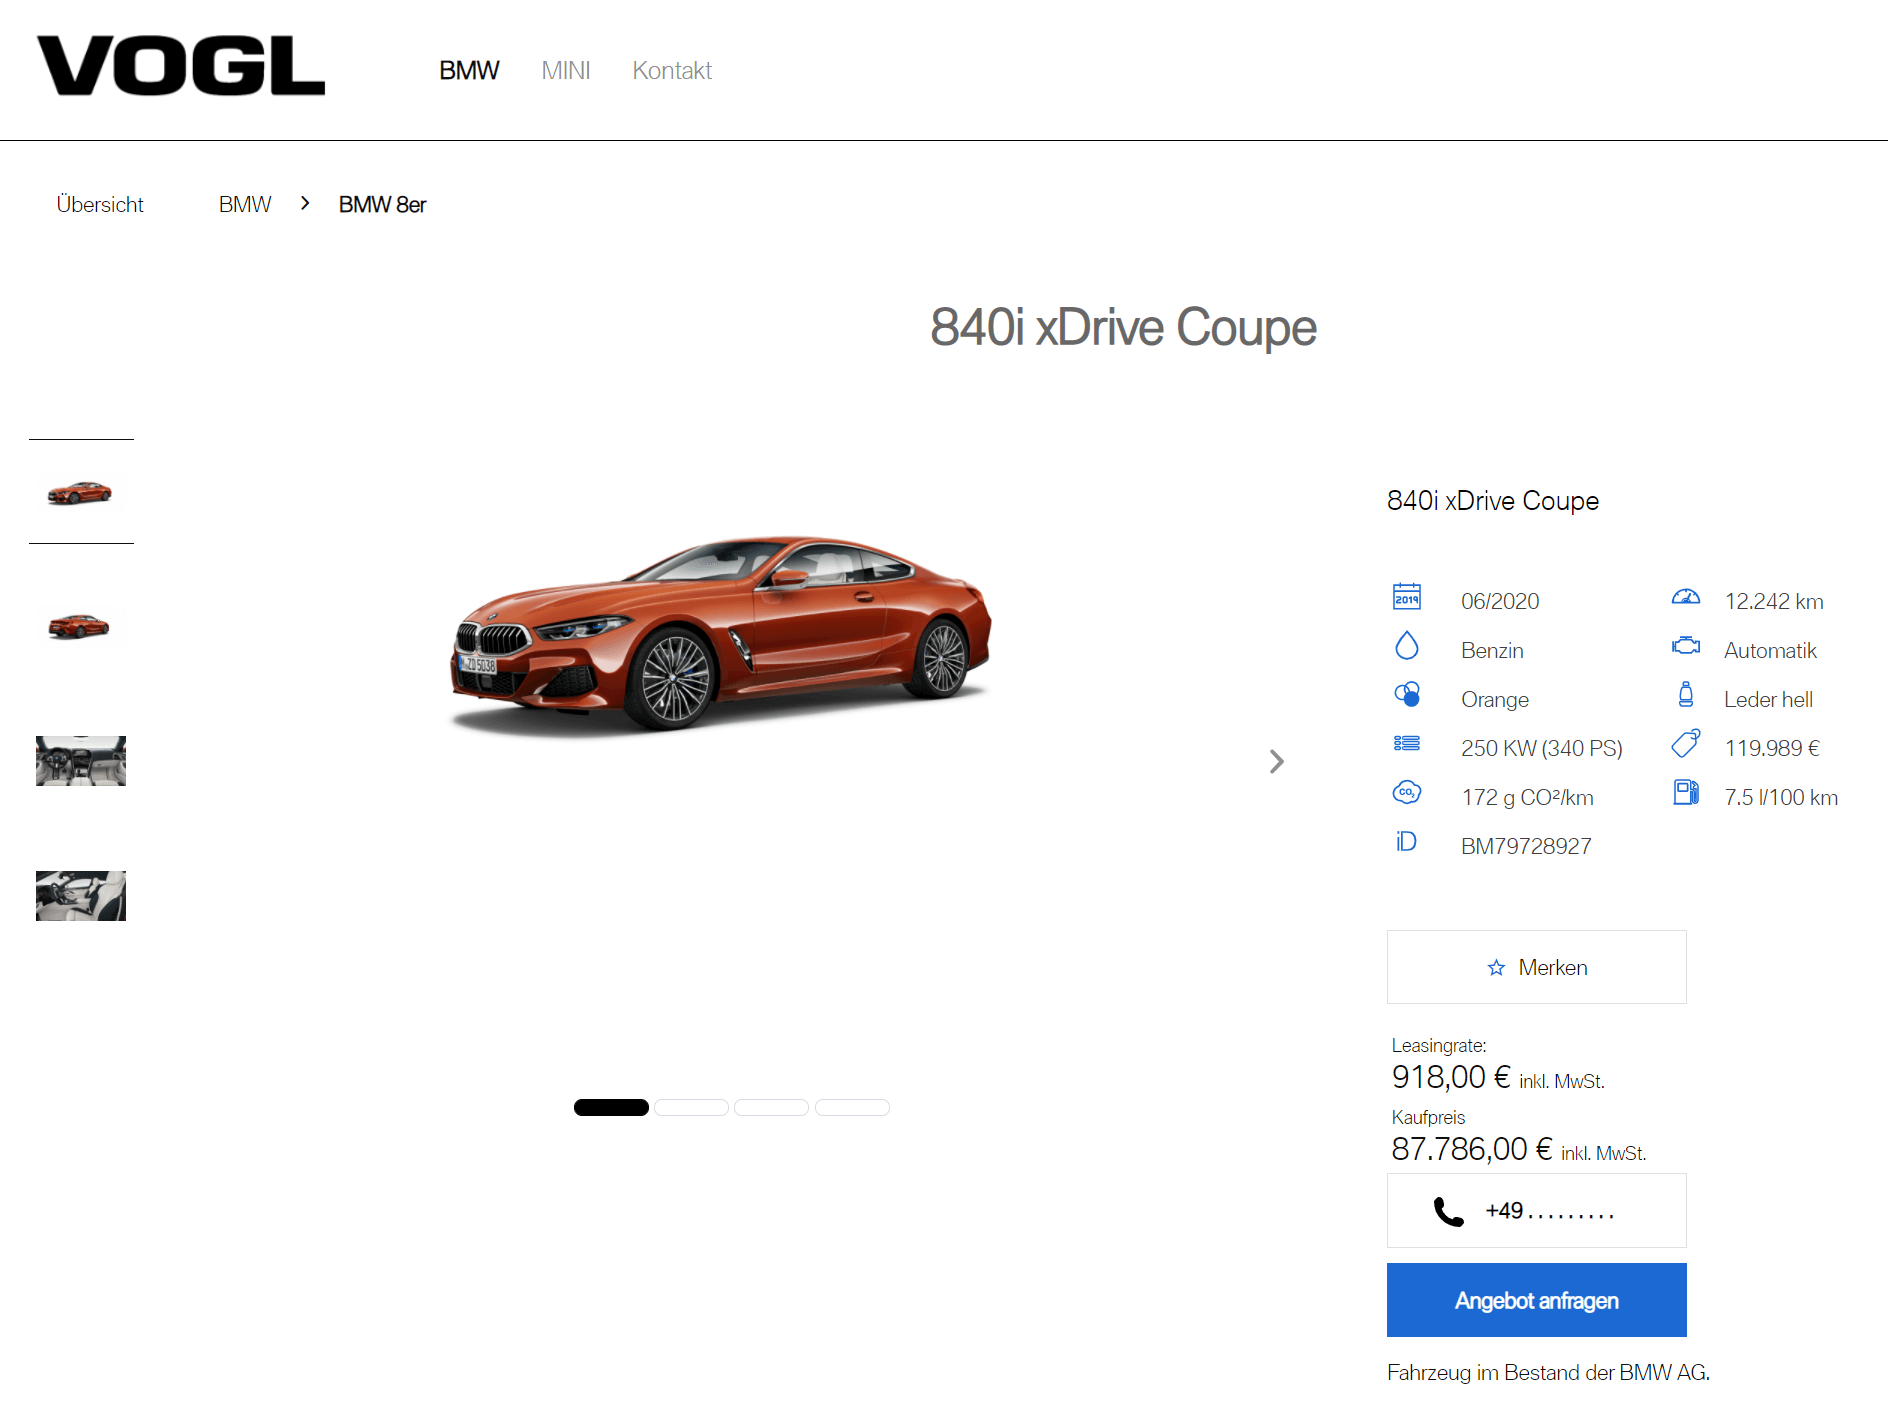Select the fourth carousel indicator pill
This screenshot has width=1888, height=1406.
tap(852, 1107)
